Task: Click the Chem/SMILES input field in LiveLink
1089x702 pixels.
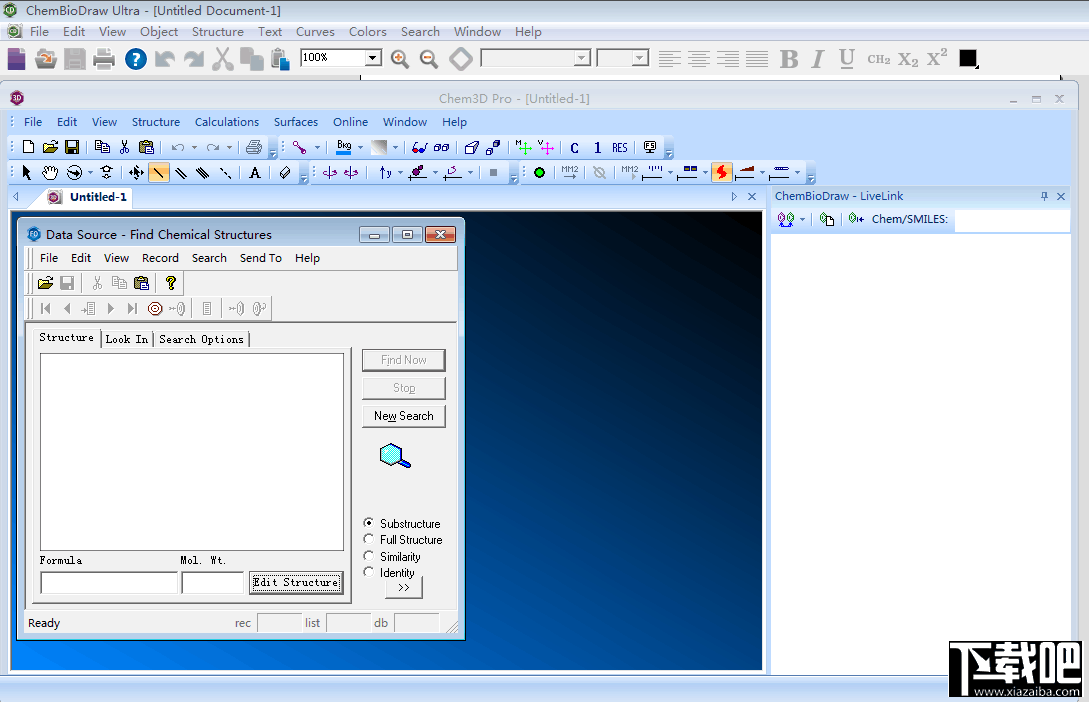Action: tap(1011, 219)
